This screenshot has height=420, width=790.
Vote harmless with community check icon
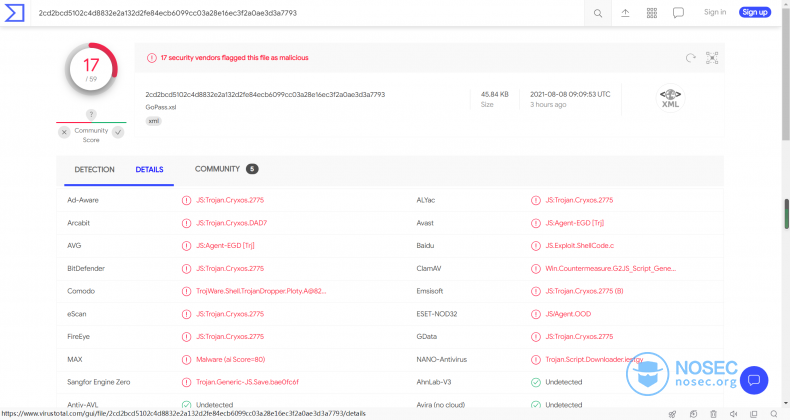pos(118,132)
